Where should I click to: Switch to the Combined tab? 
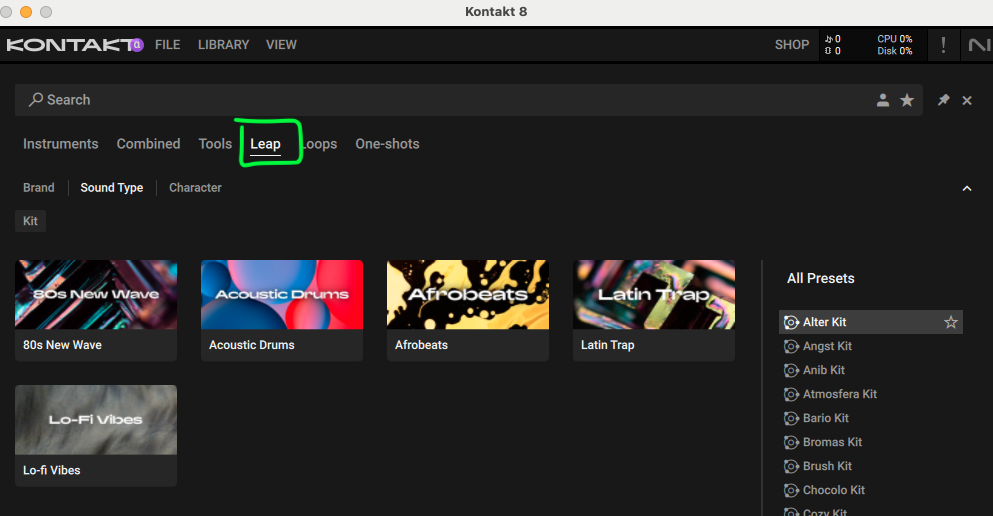(x=148, y=144)
